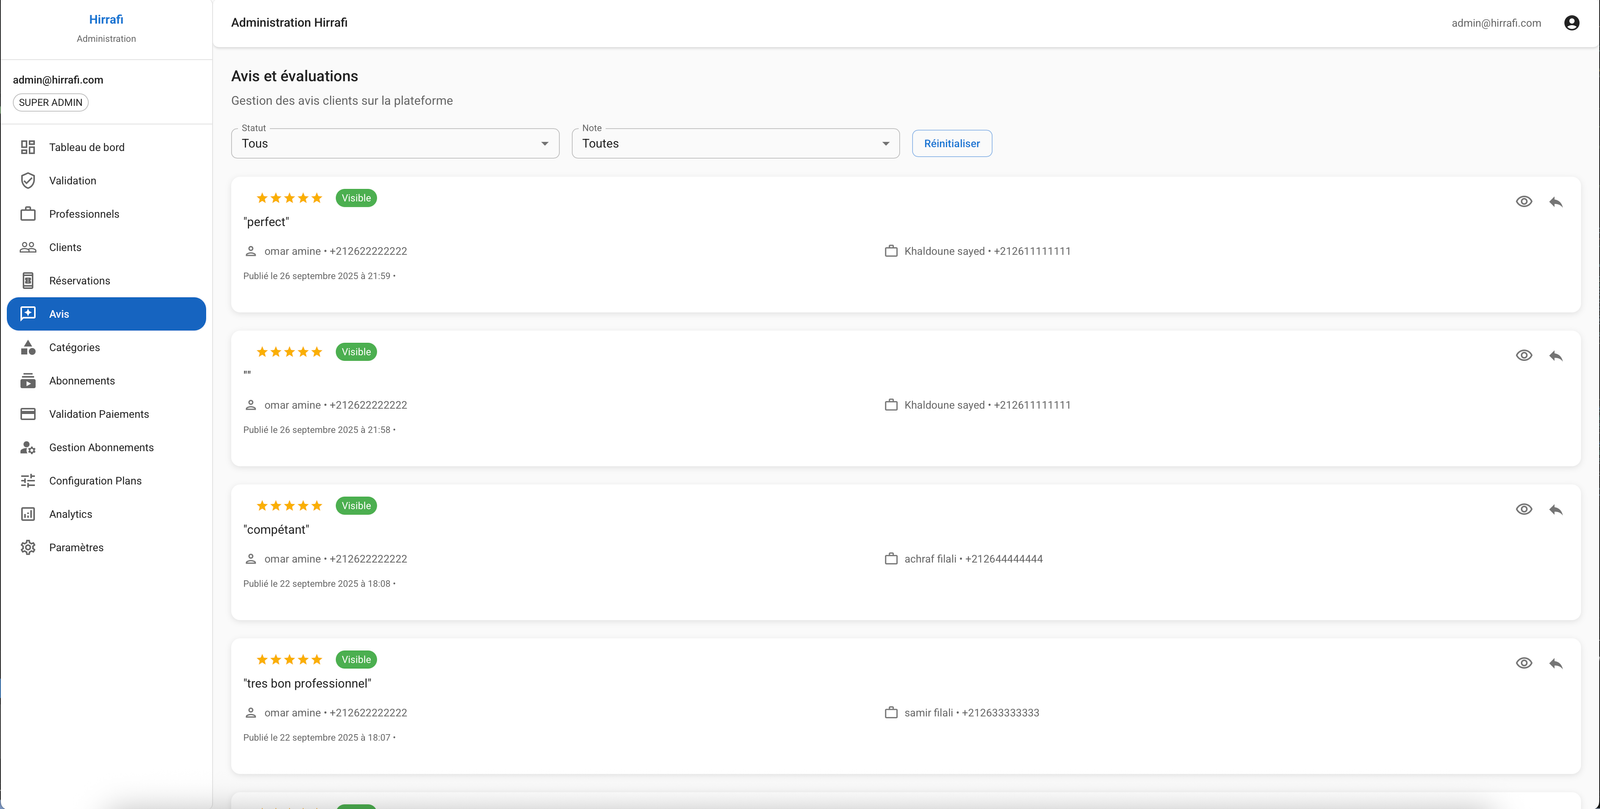Click the Hirrafi logo link
Viewport: 1600px width, 809px height.
(x=106, y=20)
